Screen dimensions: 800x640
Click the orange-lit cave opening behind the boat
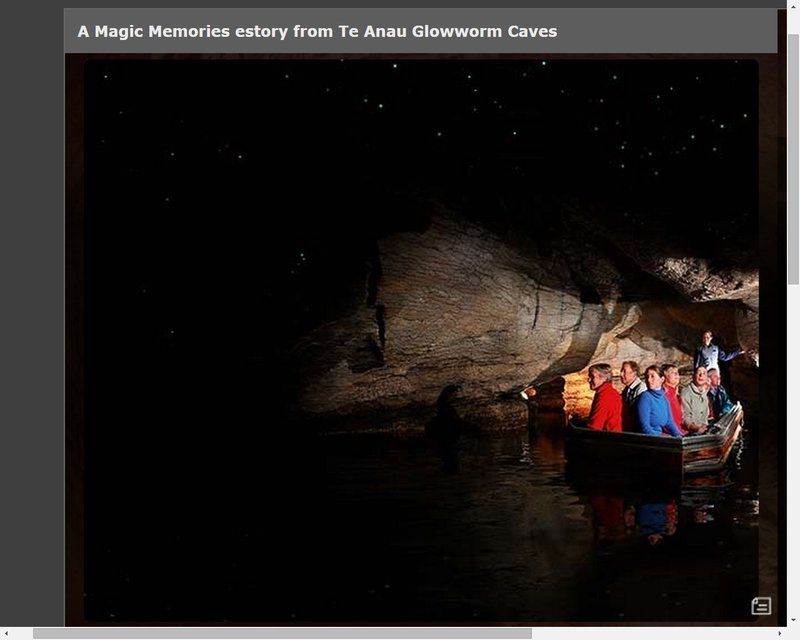pyautogui.click(x=577, y=393)
